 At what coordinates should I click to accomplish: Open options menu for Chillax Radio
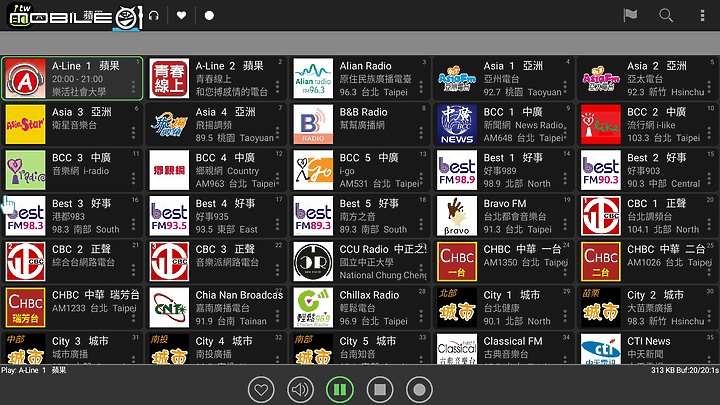(421, 316)
